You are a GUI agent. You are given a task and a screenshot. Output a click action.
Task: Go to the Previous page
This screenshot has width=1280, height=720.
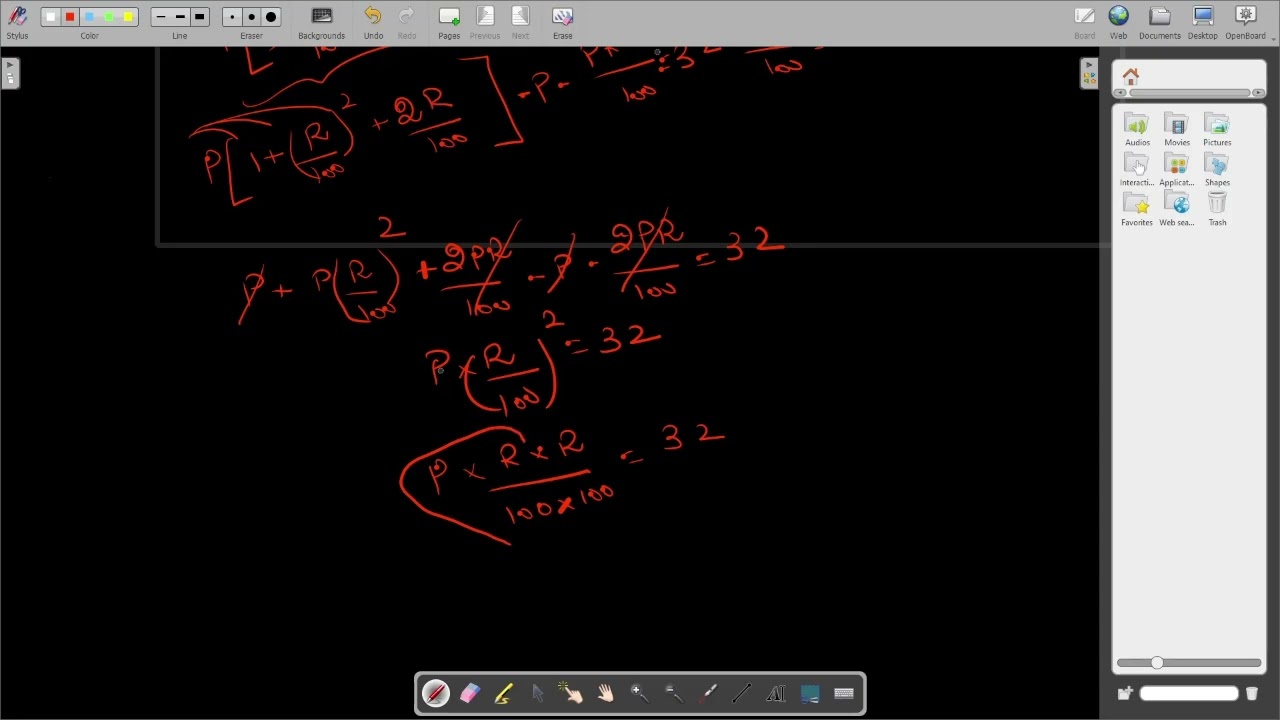click(x=485, y=22)
